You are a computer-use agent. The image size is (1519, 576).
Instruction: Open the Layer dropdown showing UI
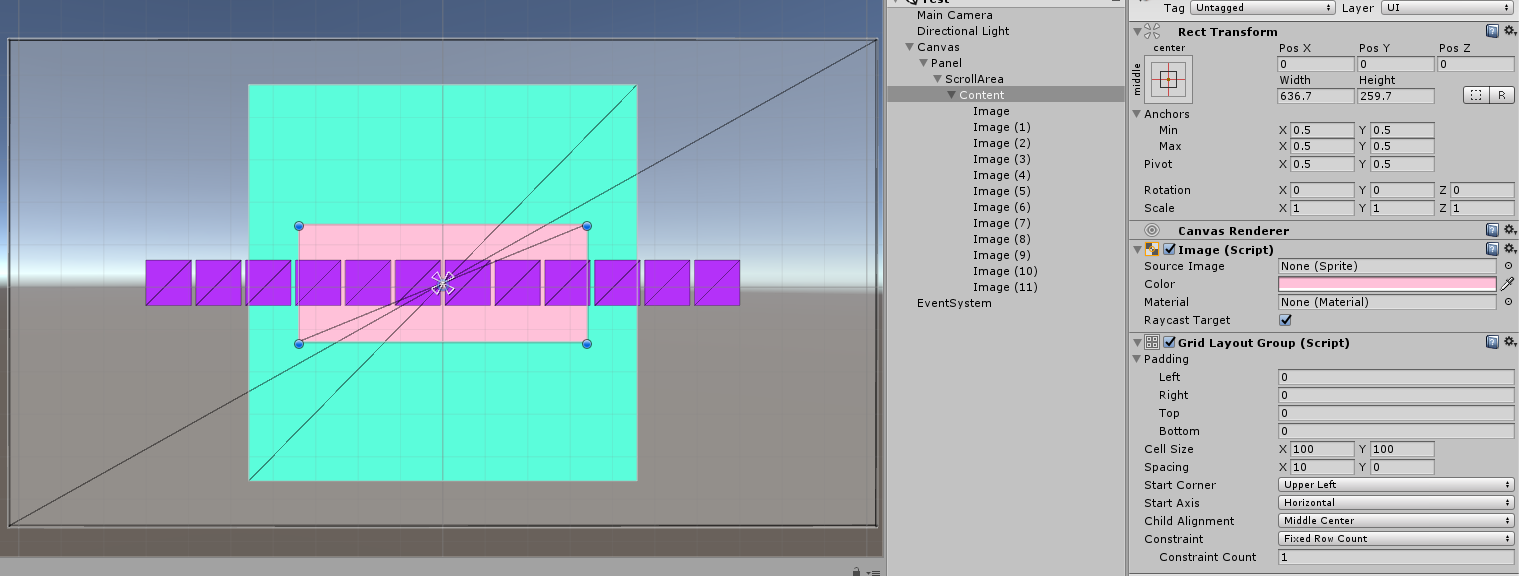[1446, 7]
